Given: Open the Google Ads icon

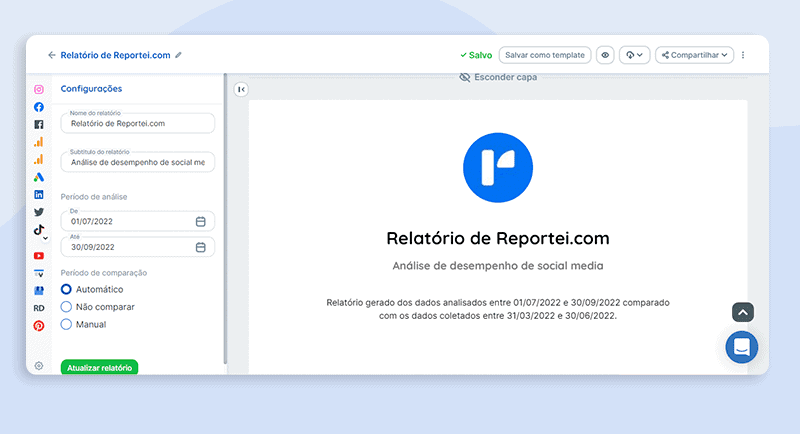Looking at the screenshot, I should 39,177.
